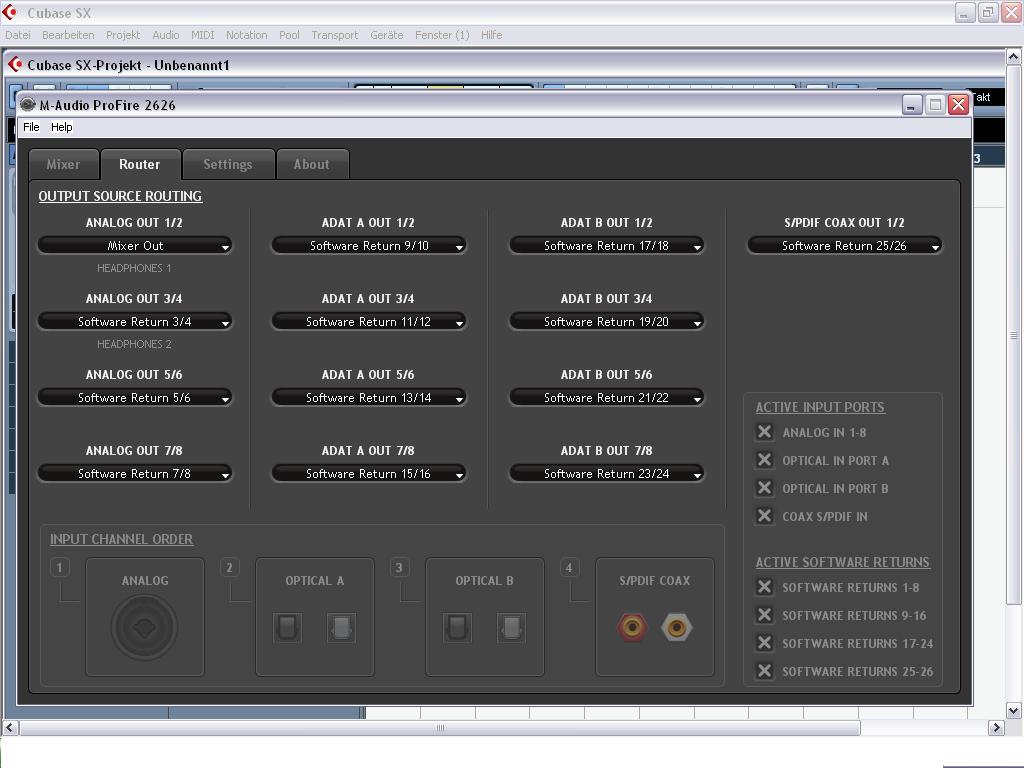Open the Notation menu in Cubase
The width and height of the screenshot is (1024, 768).
246,35
